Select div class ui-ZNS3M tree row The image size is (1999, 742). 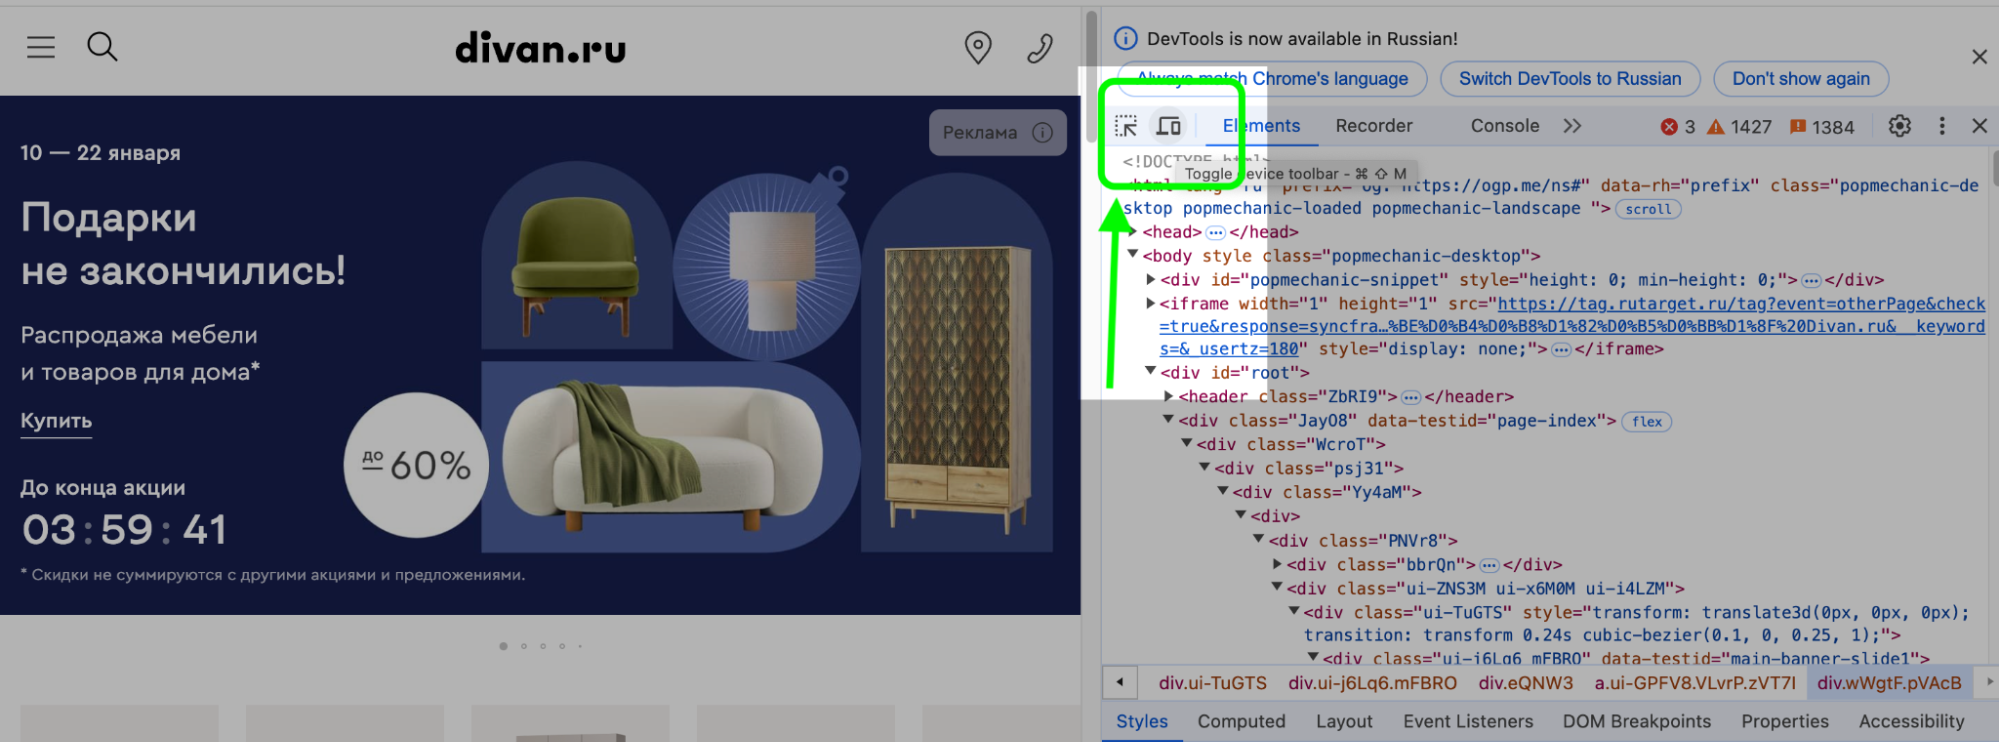point(1484,589)
